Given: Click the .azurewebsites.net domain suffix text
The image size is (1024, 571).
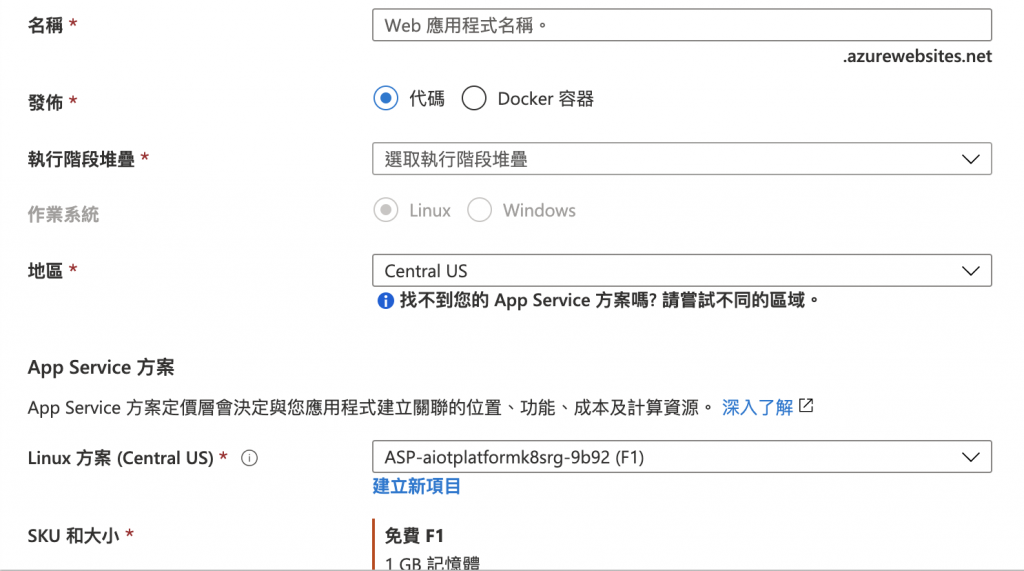Looking at the screenshot, I should [x=917, y=56].
